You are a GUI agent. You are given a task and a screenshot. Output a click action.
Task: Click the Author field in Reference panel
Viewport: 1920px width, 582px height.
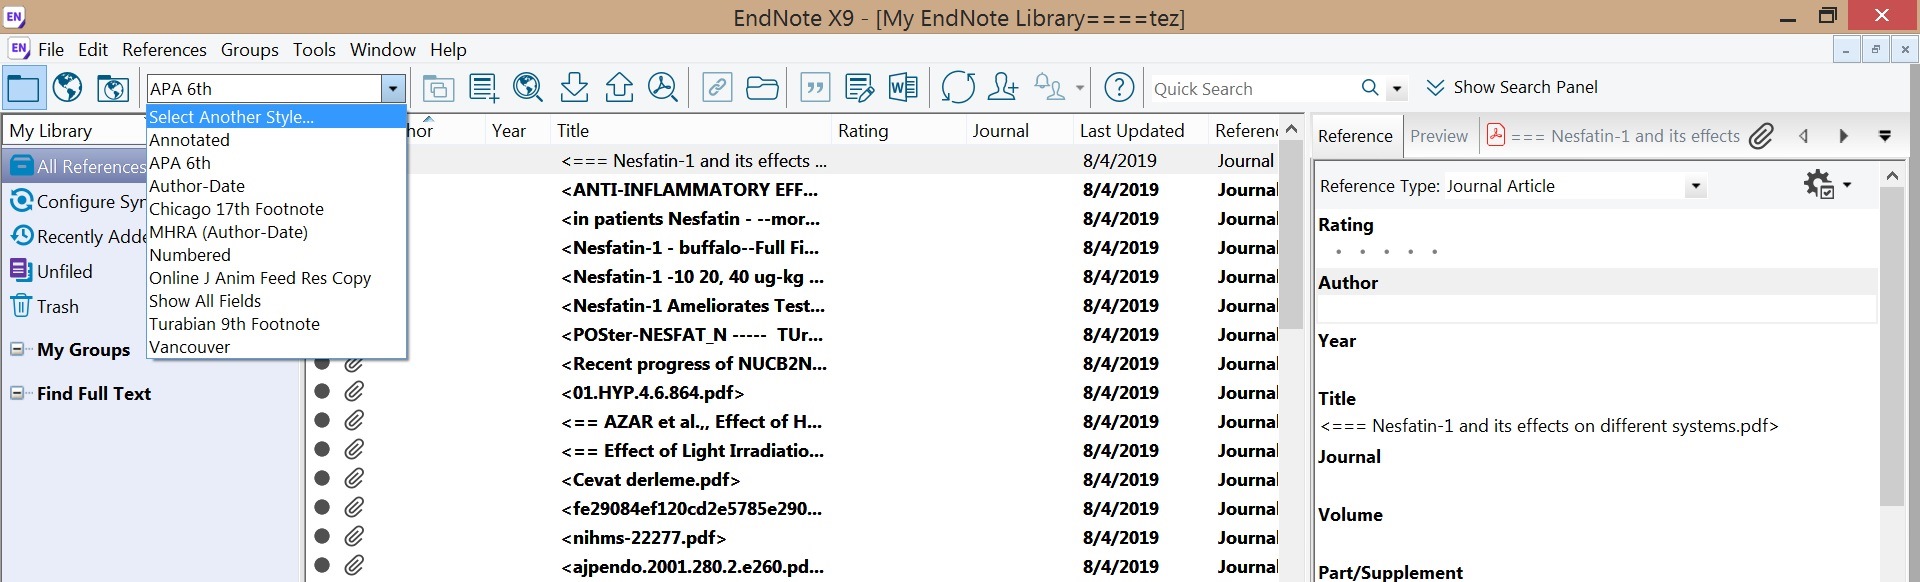(x=1596, y=309)
